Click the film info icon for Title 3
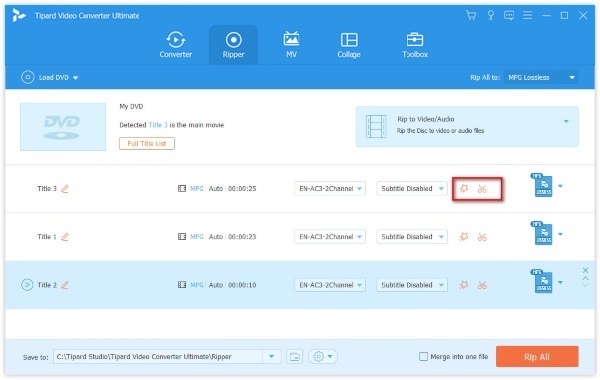Screen dimensions: 600x380 (x=182, y=189)
